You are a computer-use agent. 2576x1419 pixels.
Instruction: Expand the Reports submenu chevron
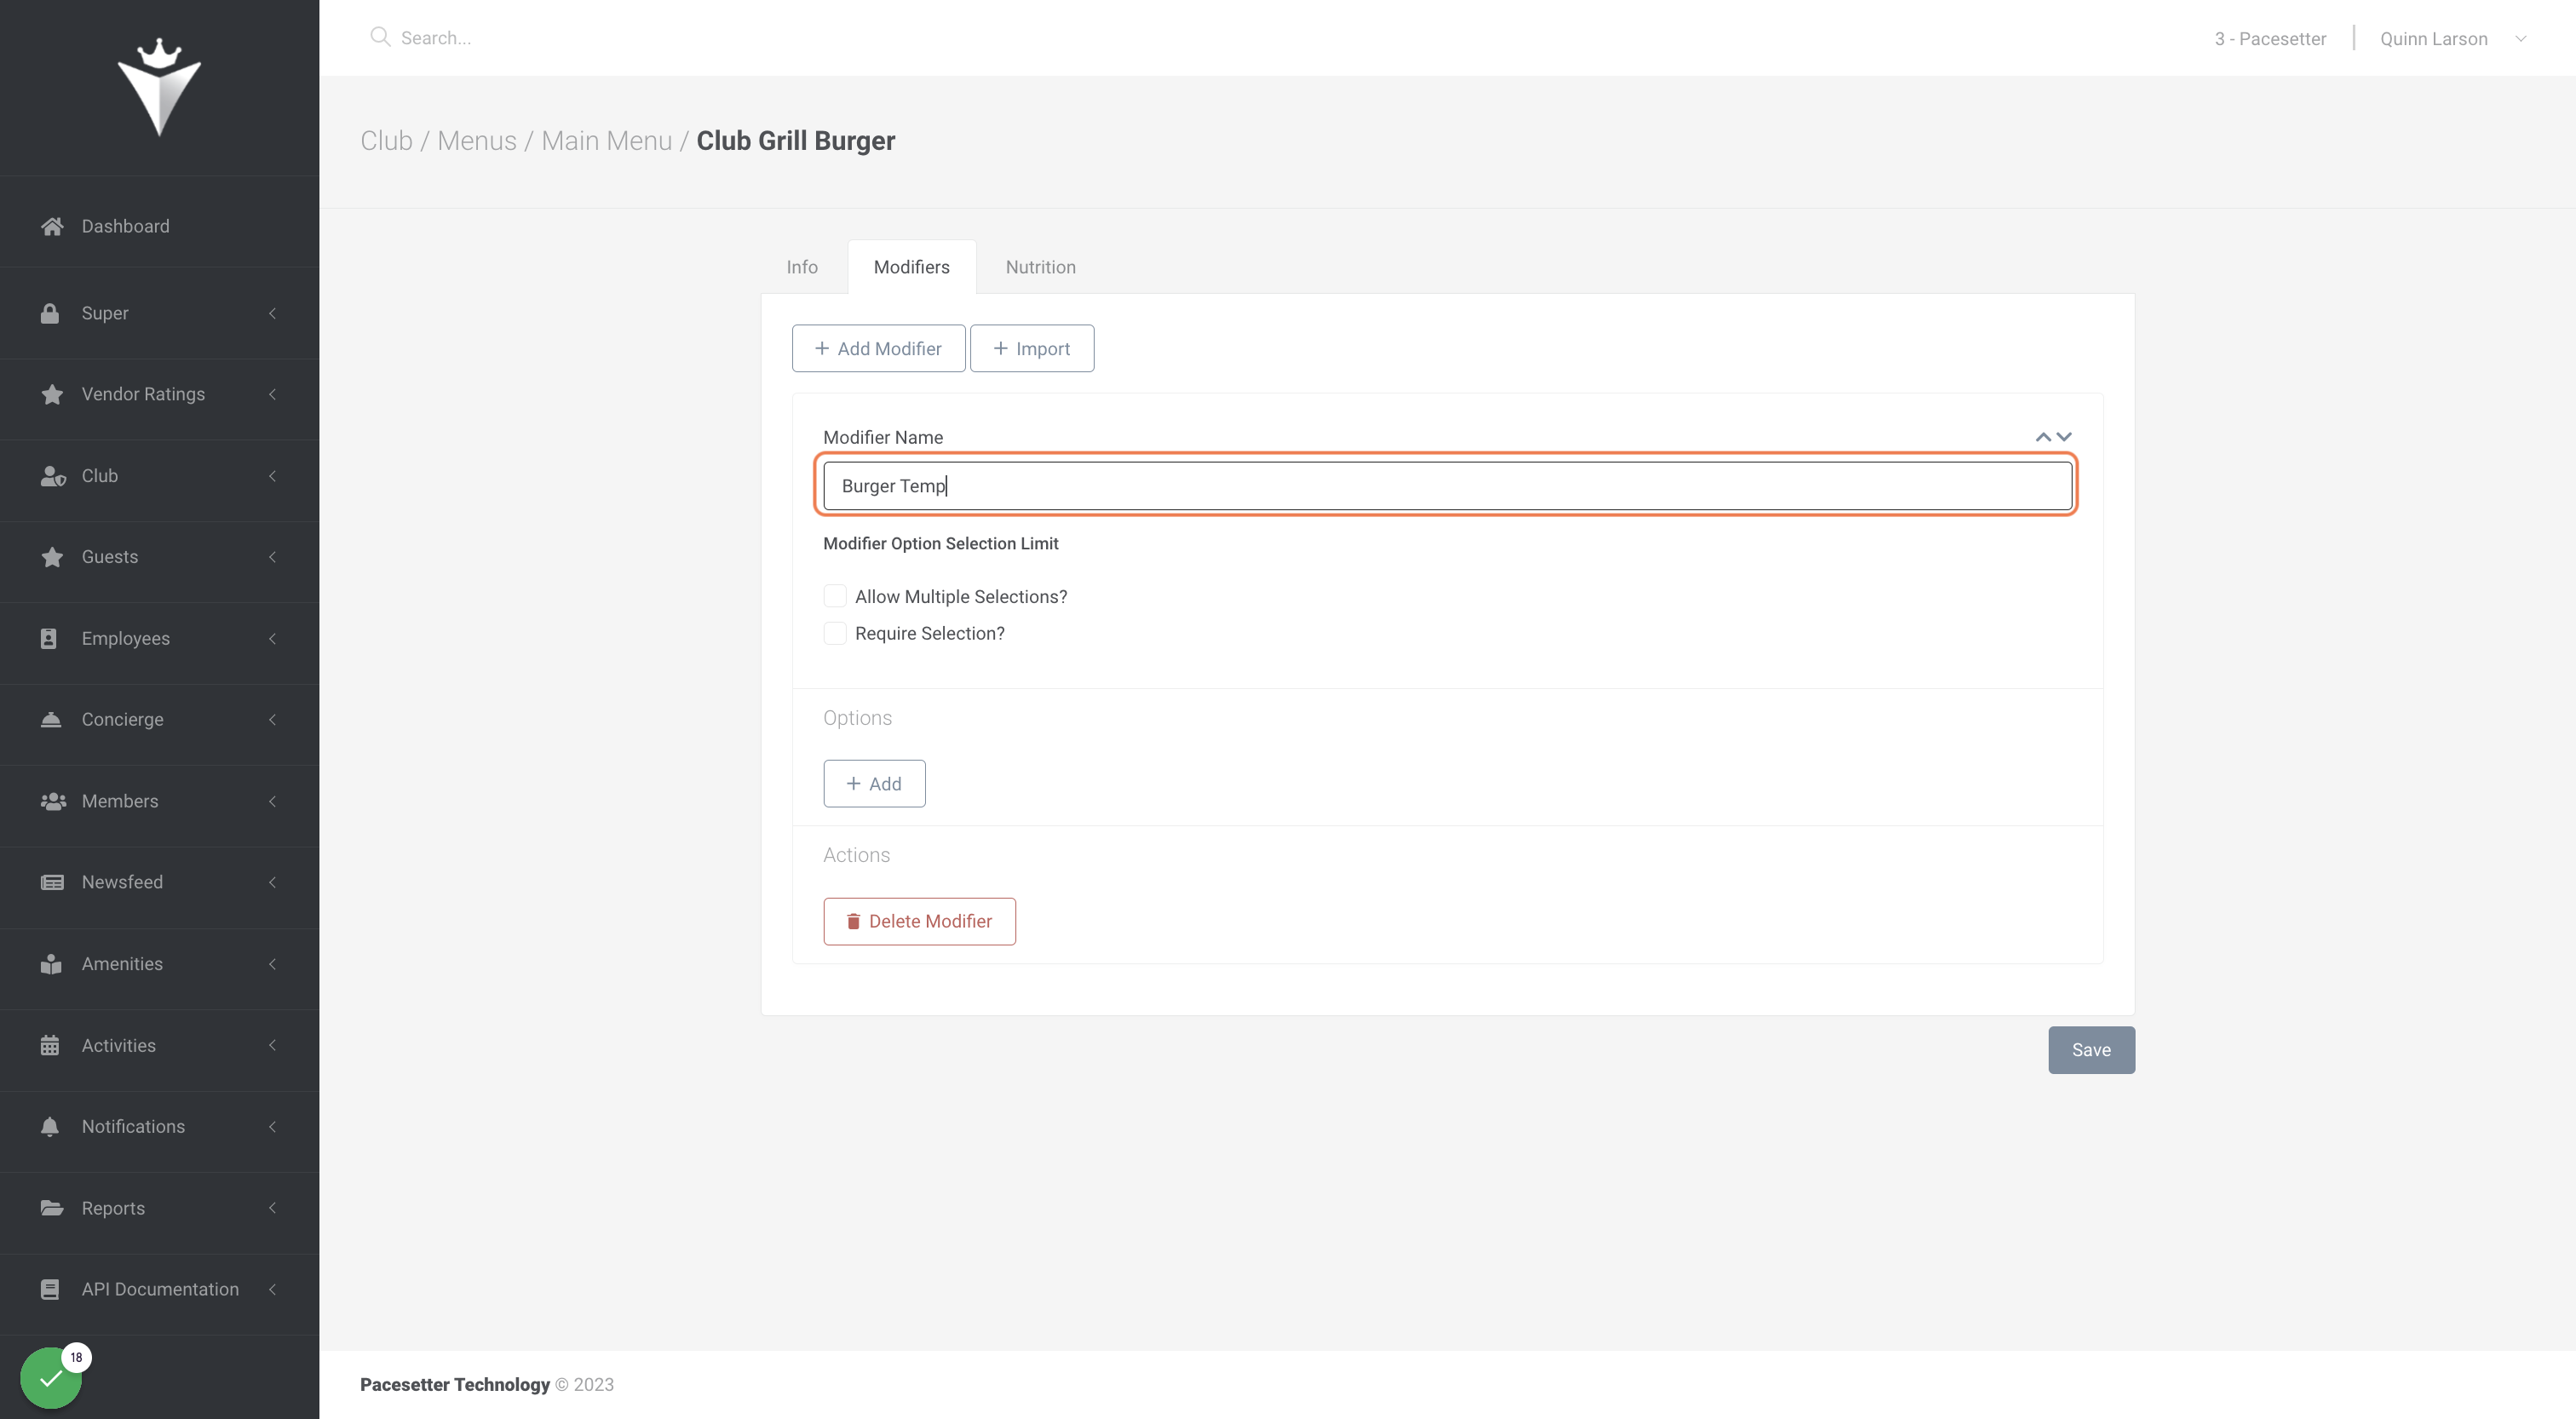[272, 1208]
